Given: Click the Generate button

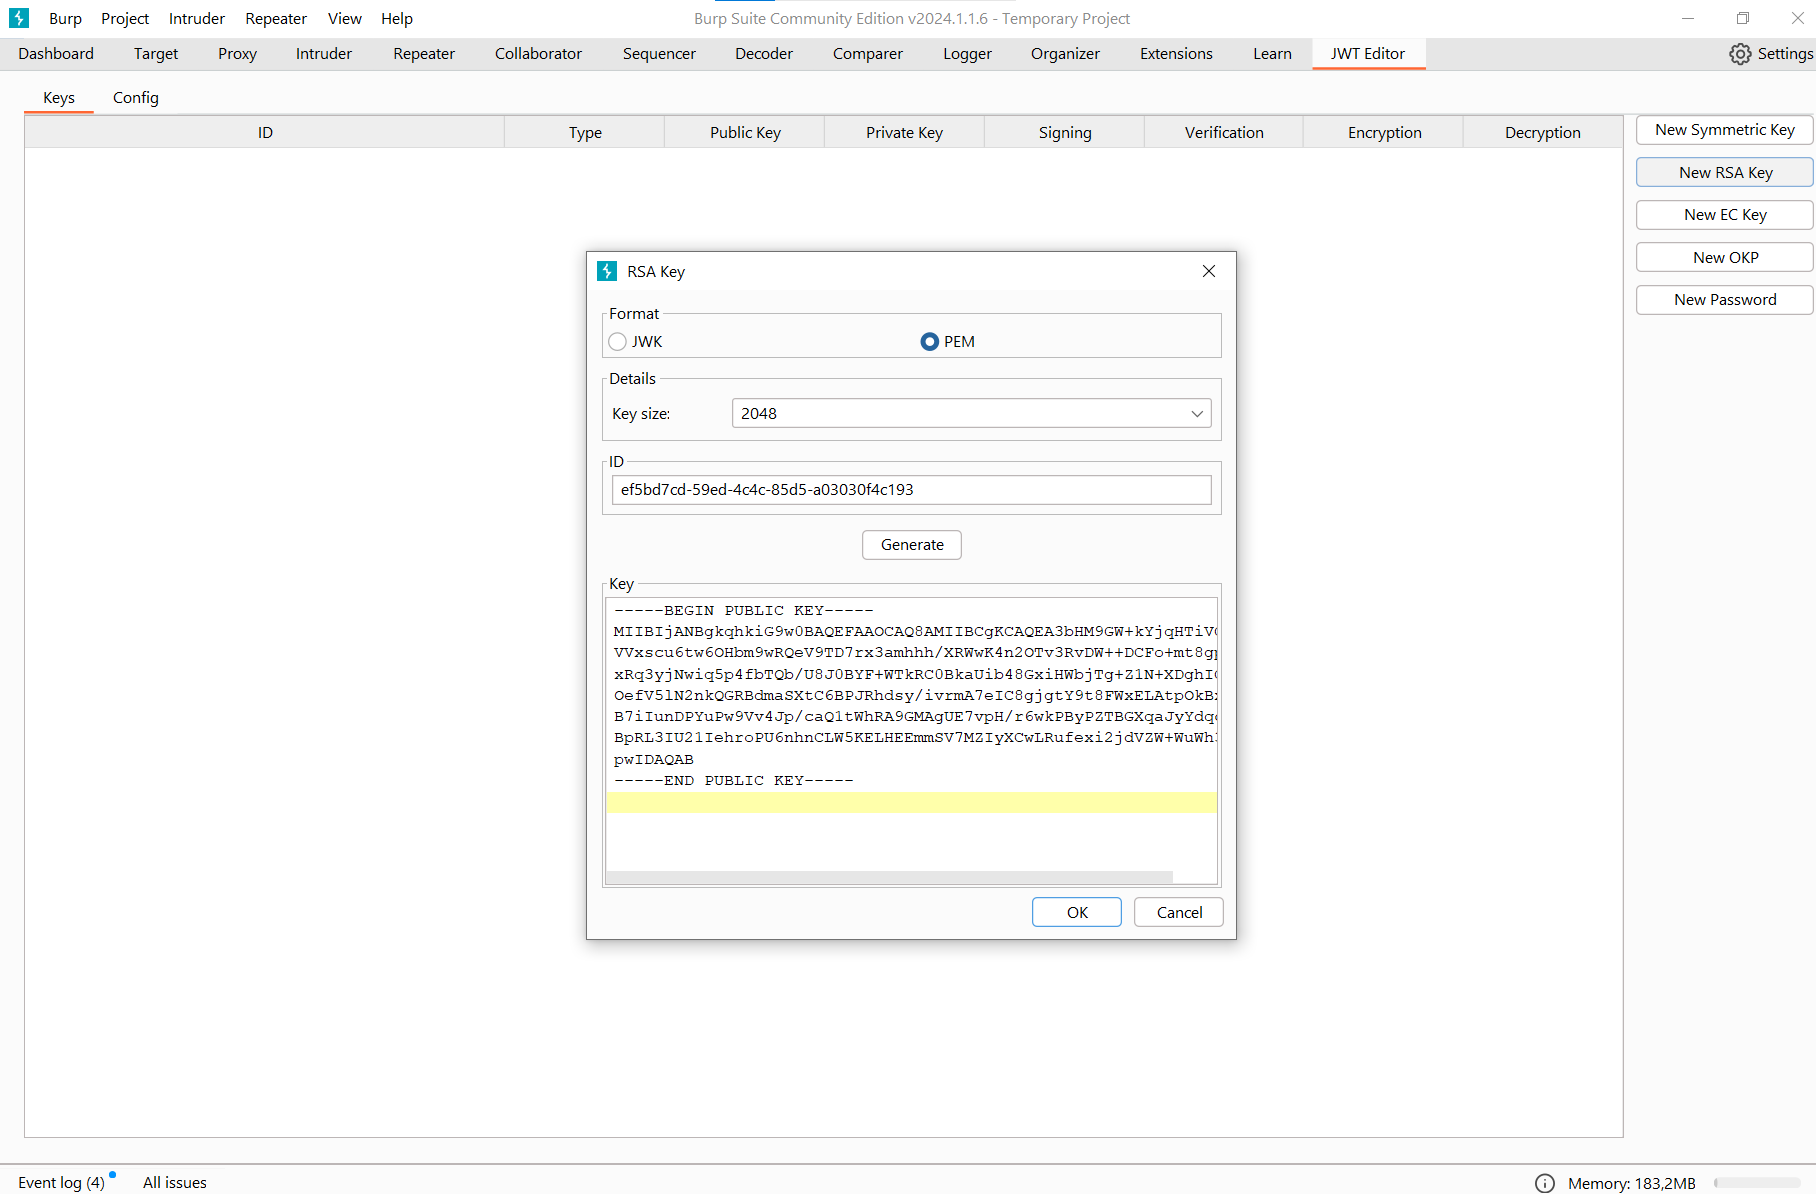Looking at the screenshot, I should (x=912, y=545).
